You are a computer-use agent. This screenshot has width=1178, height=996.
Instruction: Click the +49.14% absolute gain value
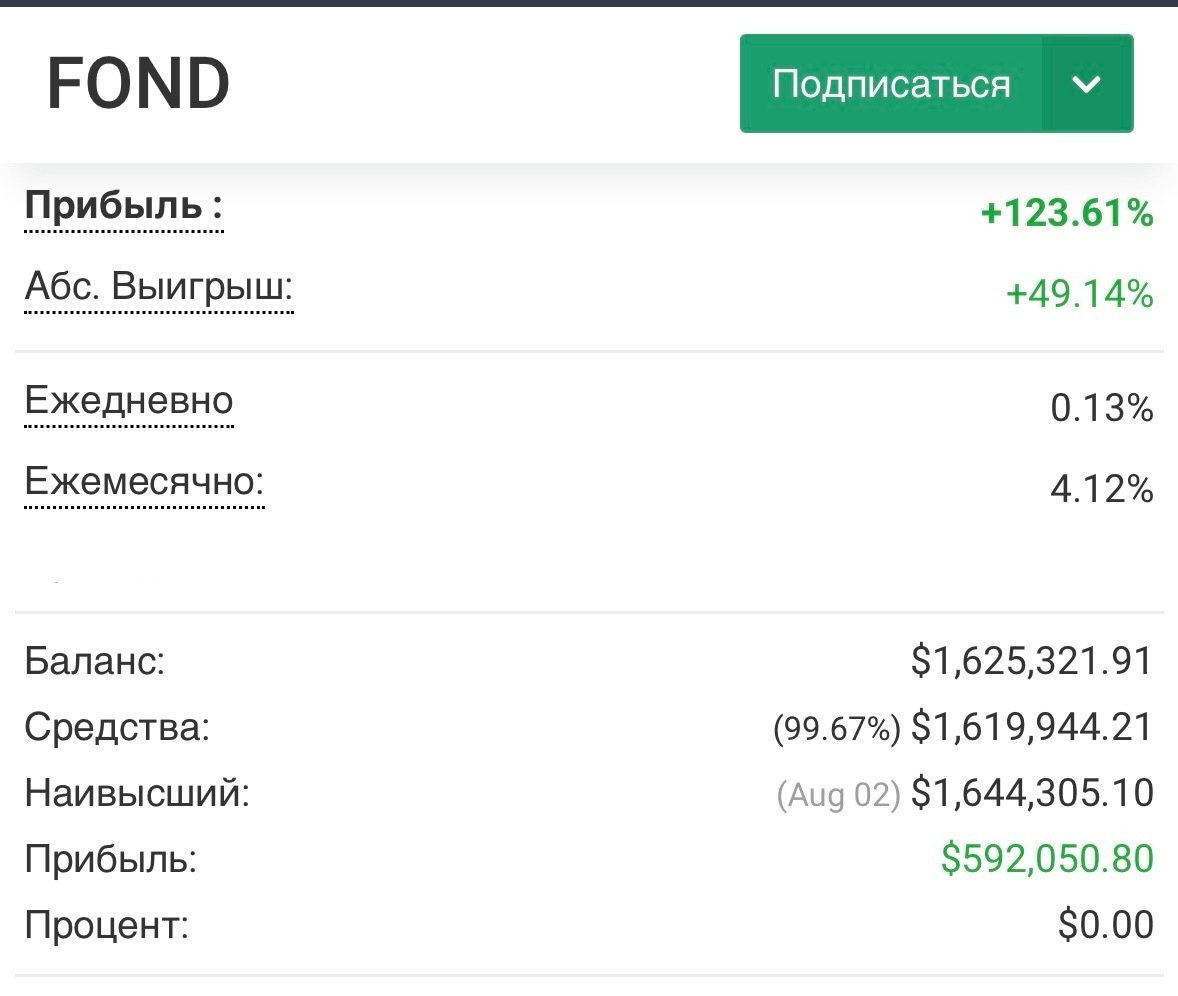pos(1079,294)
